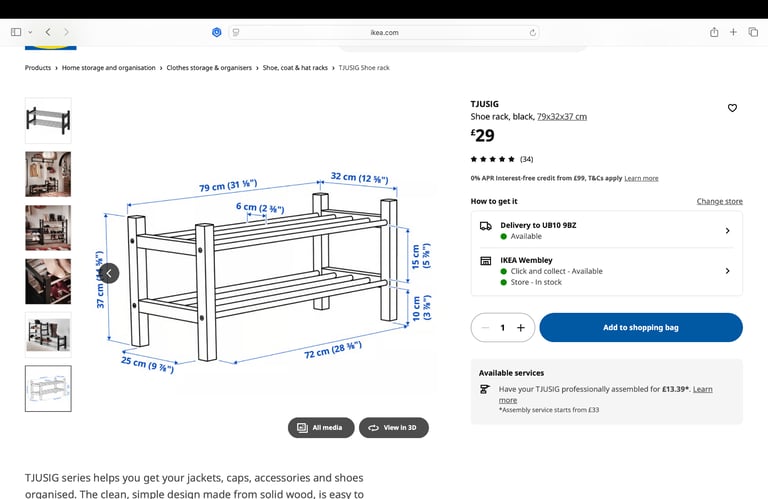Open the Safari share icon
Image resolution: width=768 pixels, height=499 pixels.
click(714, 32)
